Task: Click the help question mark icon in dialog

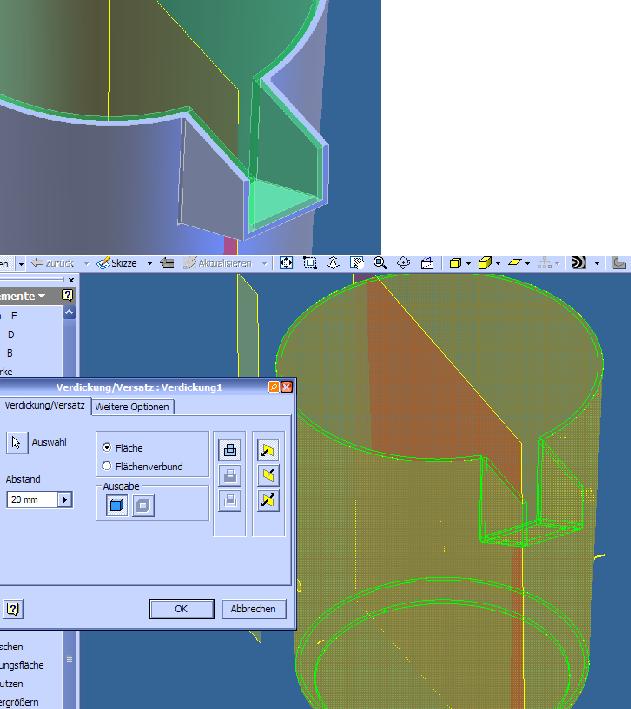Action: [x=14, y=608]
